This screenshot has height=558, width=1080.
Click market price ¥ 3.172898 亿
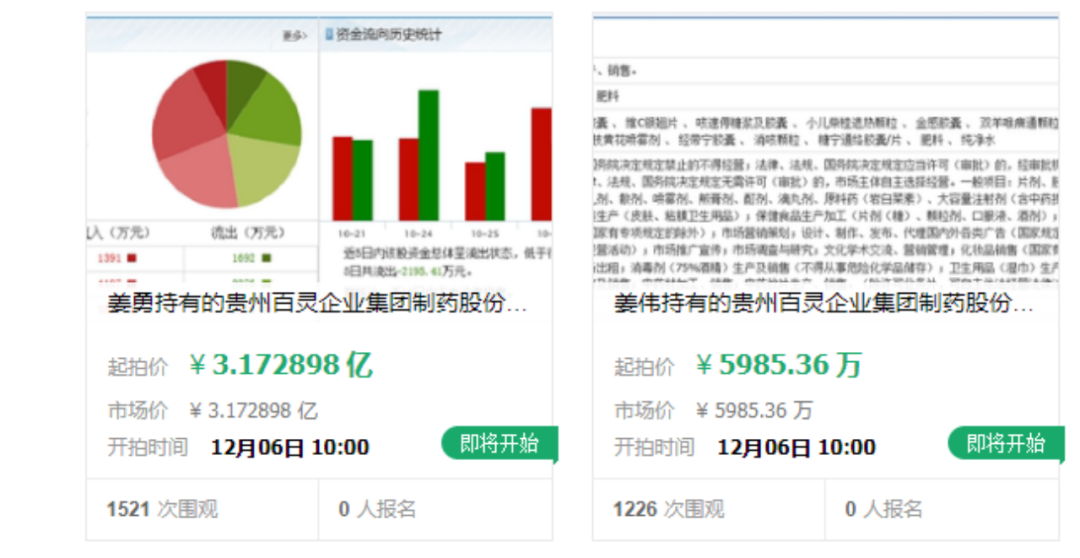(253, 411)
